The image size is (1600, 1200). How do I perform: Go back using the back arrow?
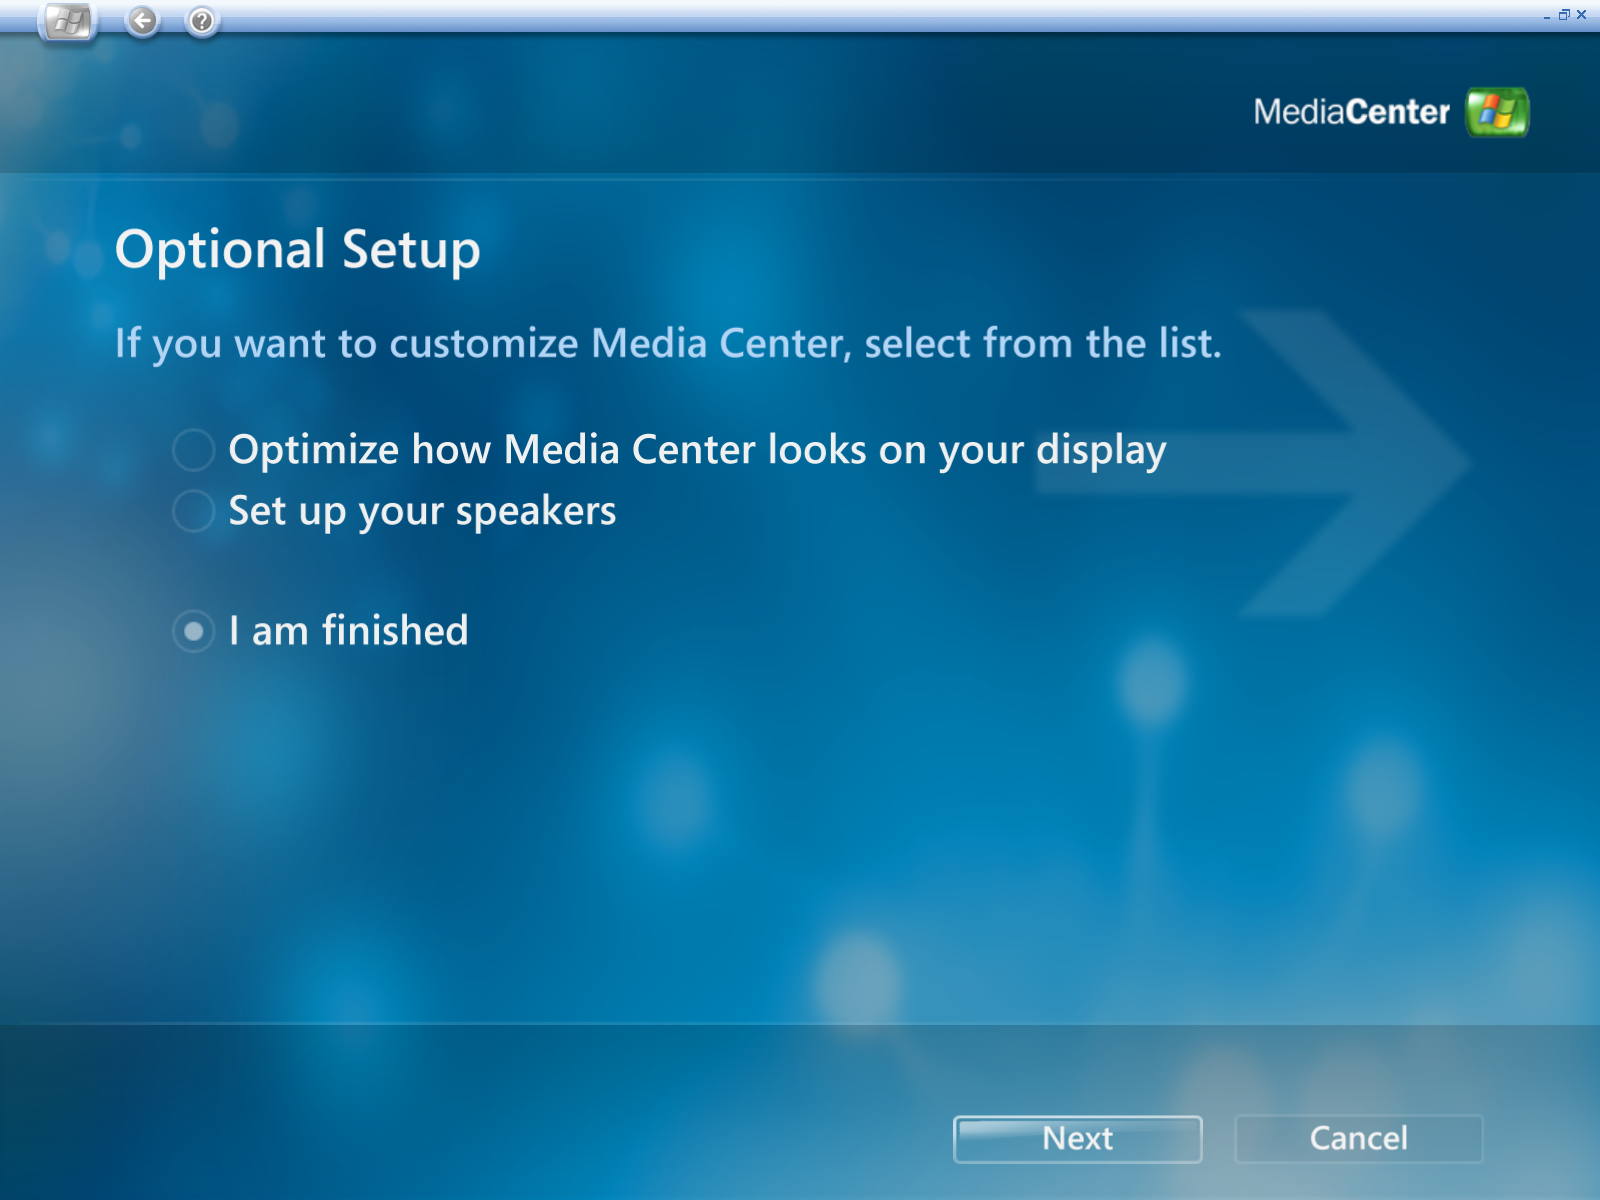pos(143,20)
